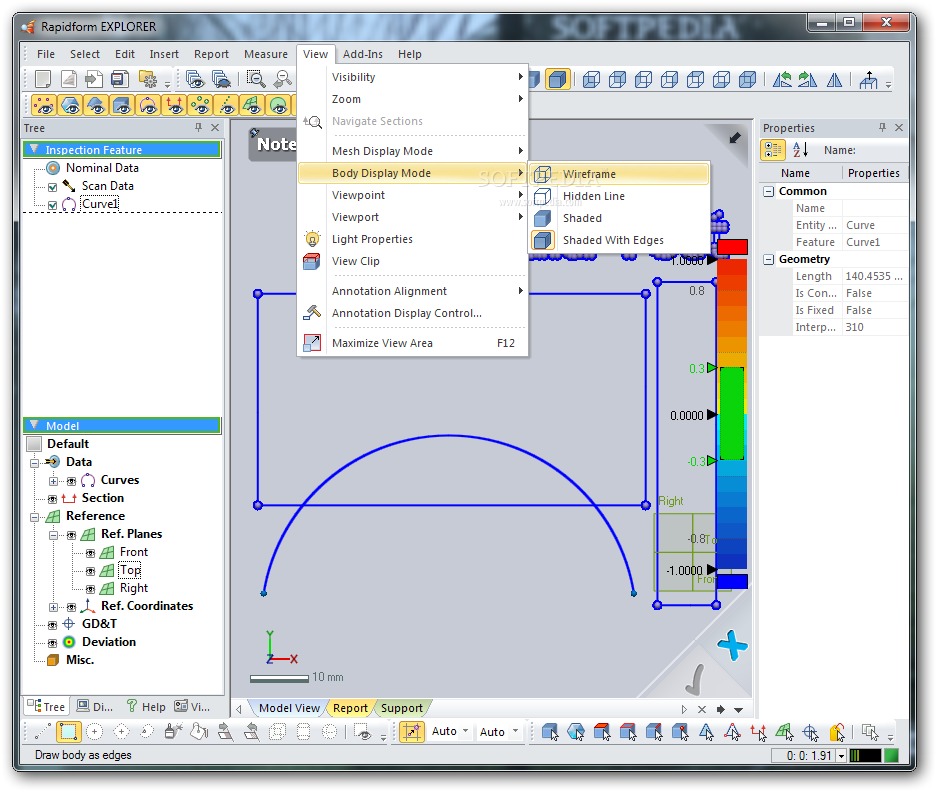Viewport: 937px width, 792px height.
Task: Click the save disk toolbar icon
Action: (120, 79)
